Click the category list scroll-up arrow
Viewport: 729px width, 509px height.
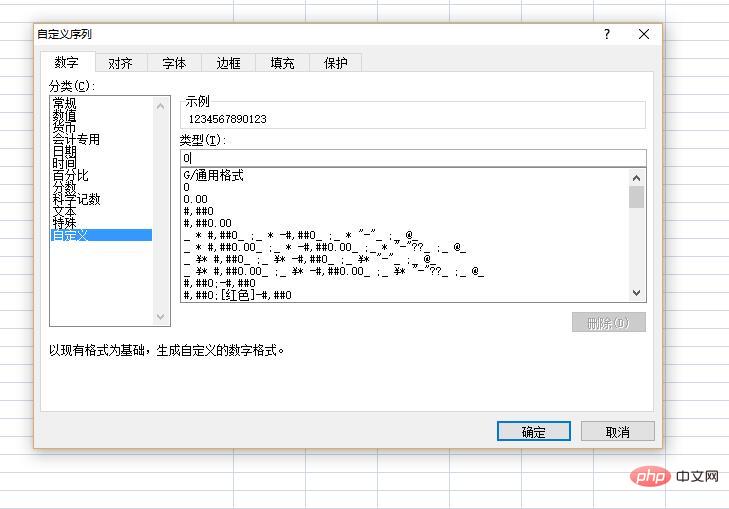point(160,106)
